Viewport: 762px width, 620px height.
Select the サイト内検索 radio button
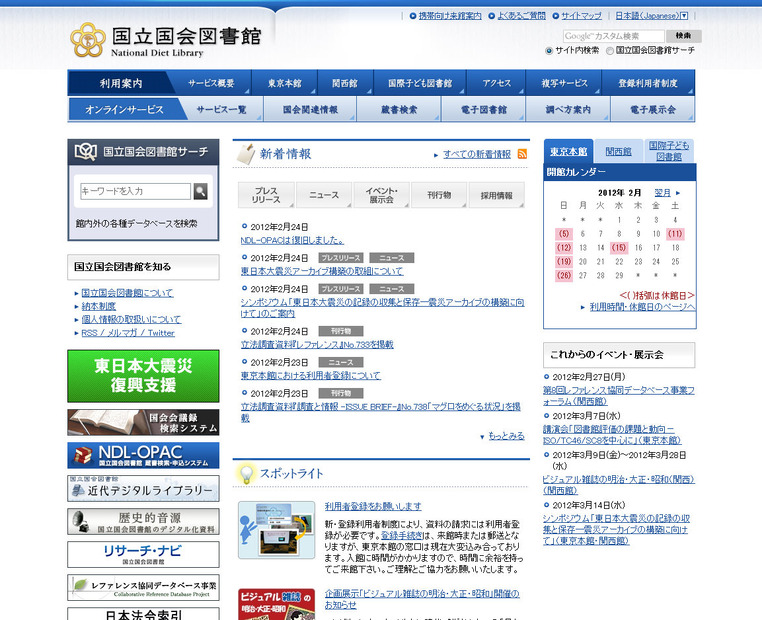pyautogui.click(x=549, y=50)
